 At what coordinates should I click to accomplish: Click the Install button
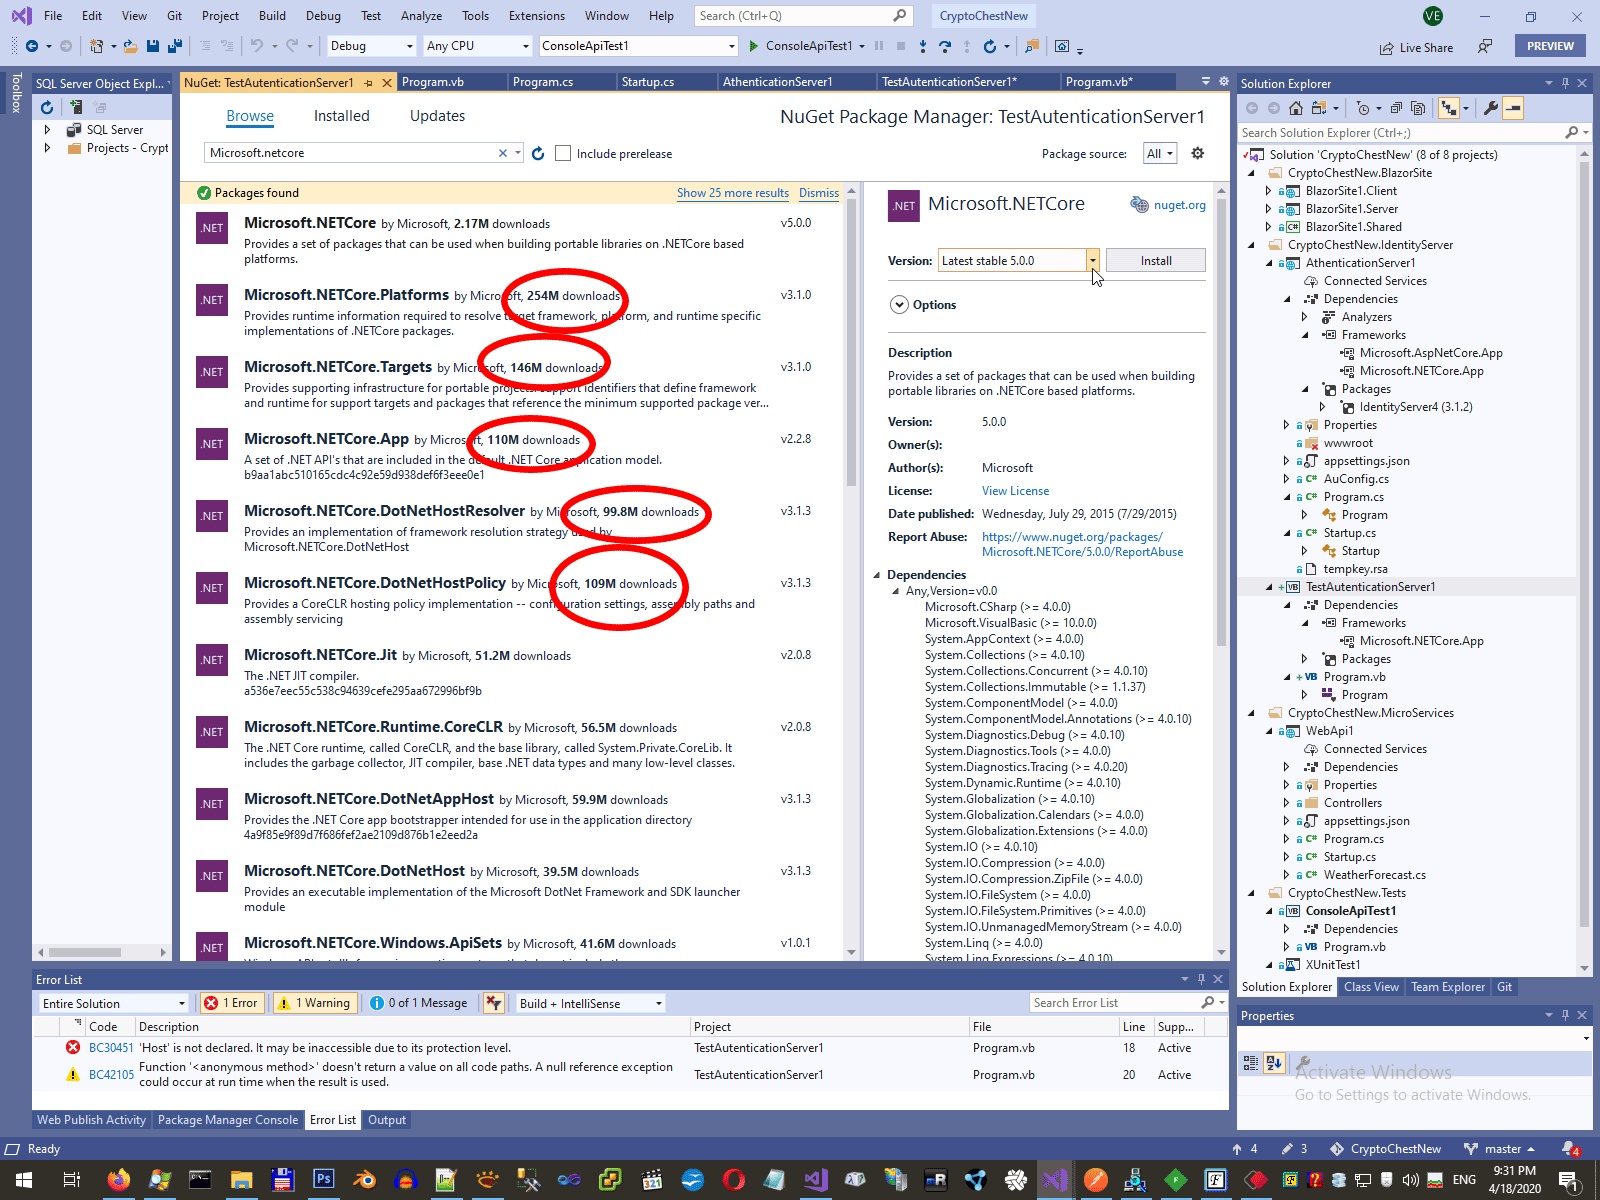click(x=1156, y=261)
